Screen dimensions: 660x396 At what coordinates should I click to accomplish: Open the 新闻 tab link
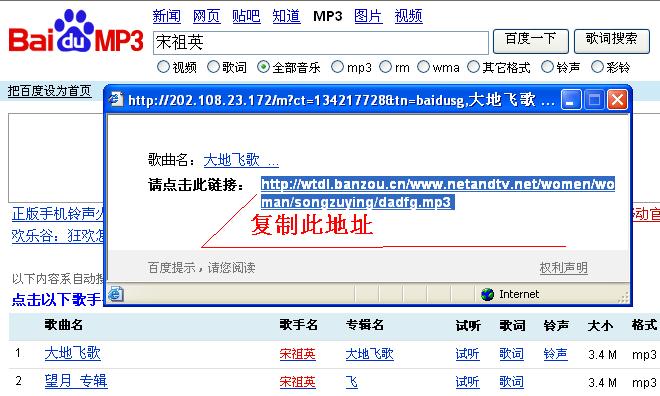167,16
